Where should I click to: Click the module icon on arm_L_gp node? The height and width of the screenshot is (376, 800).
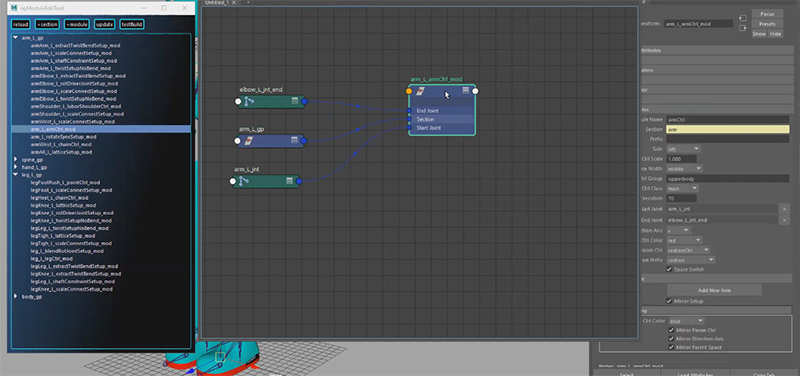coord(249,141)
